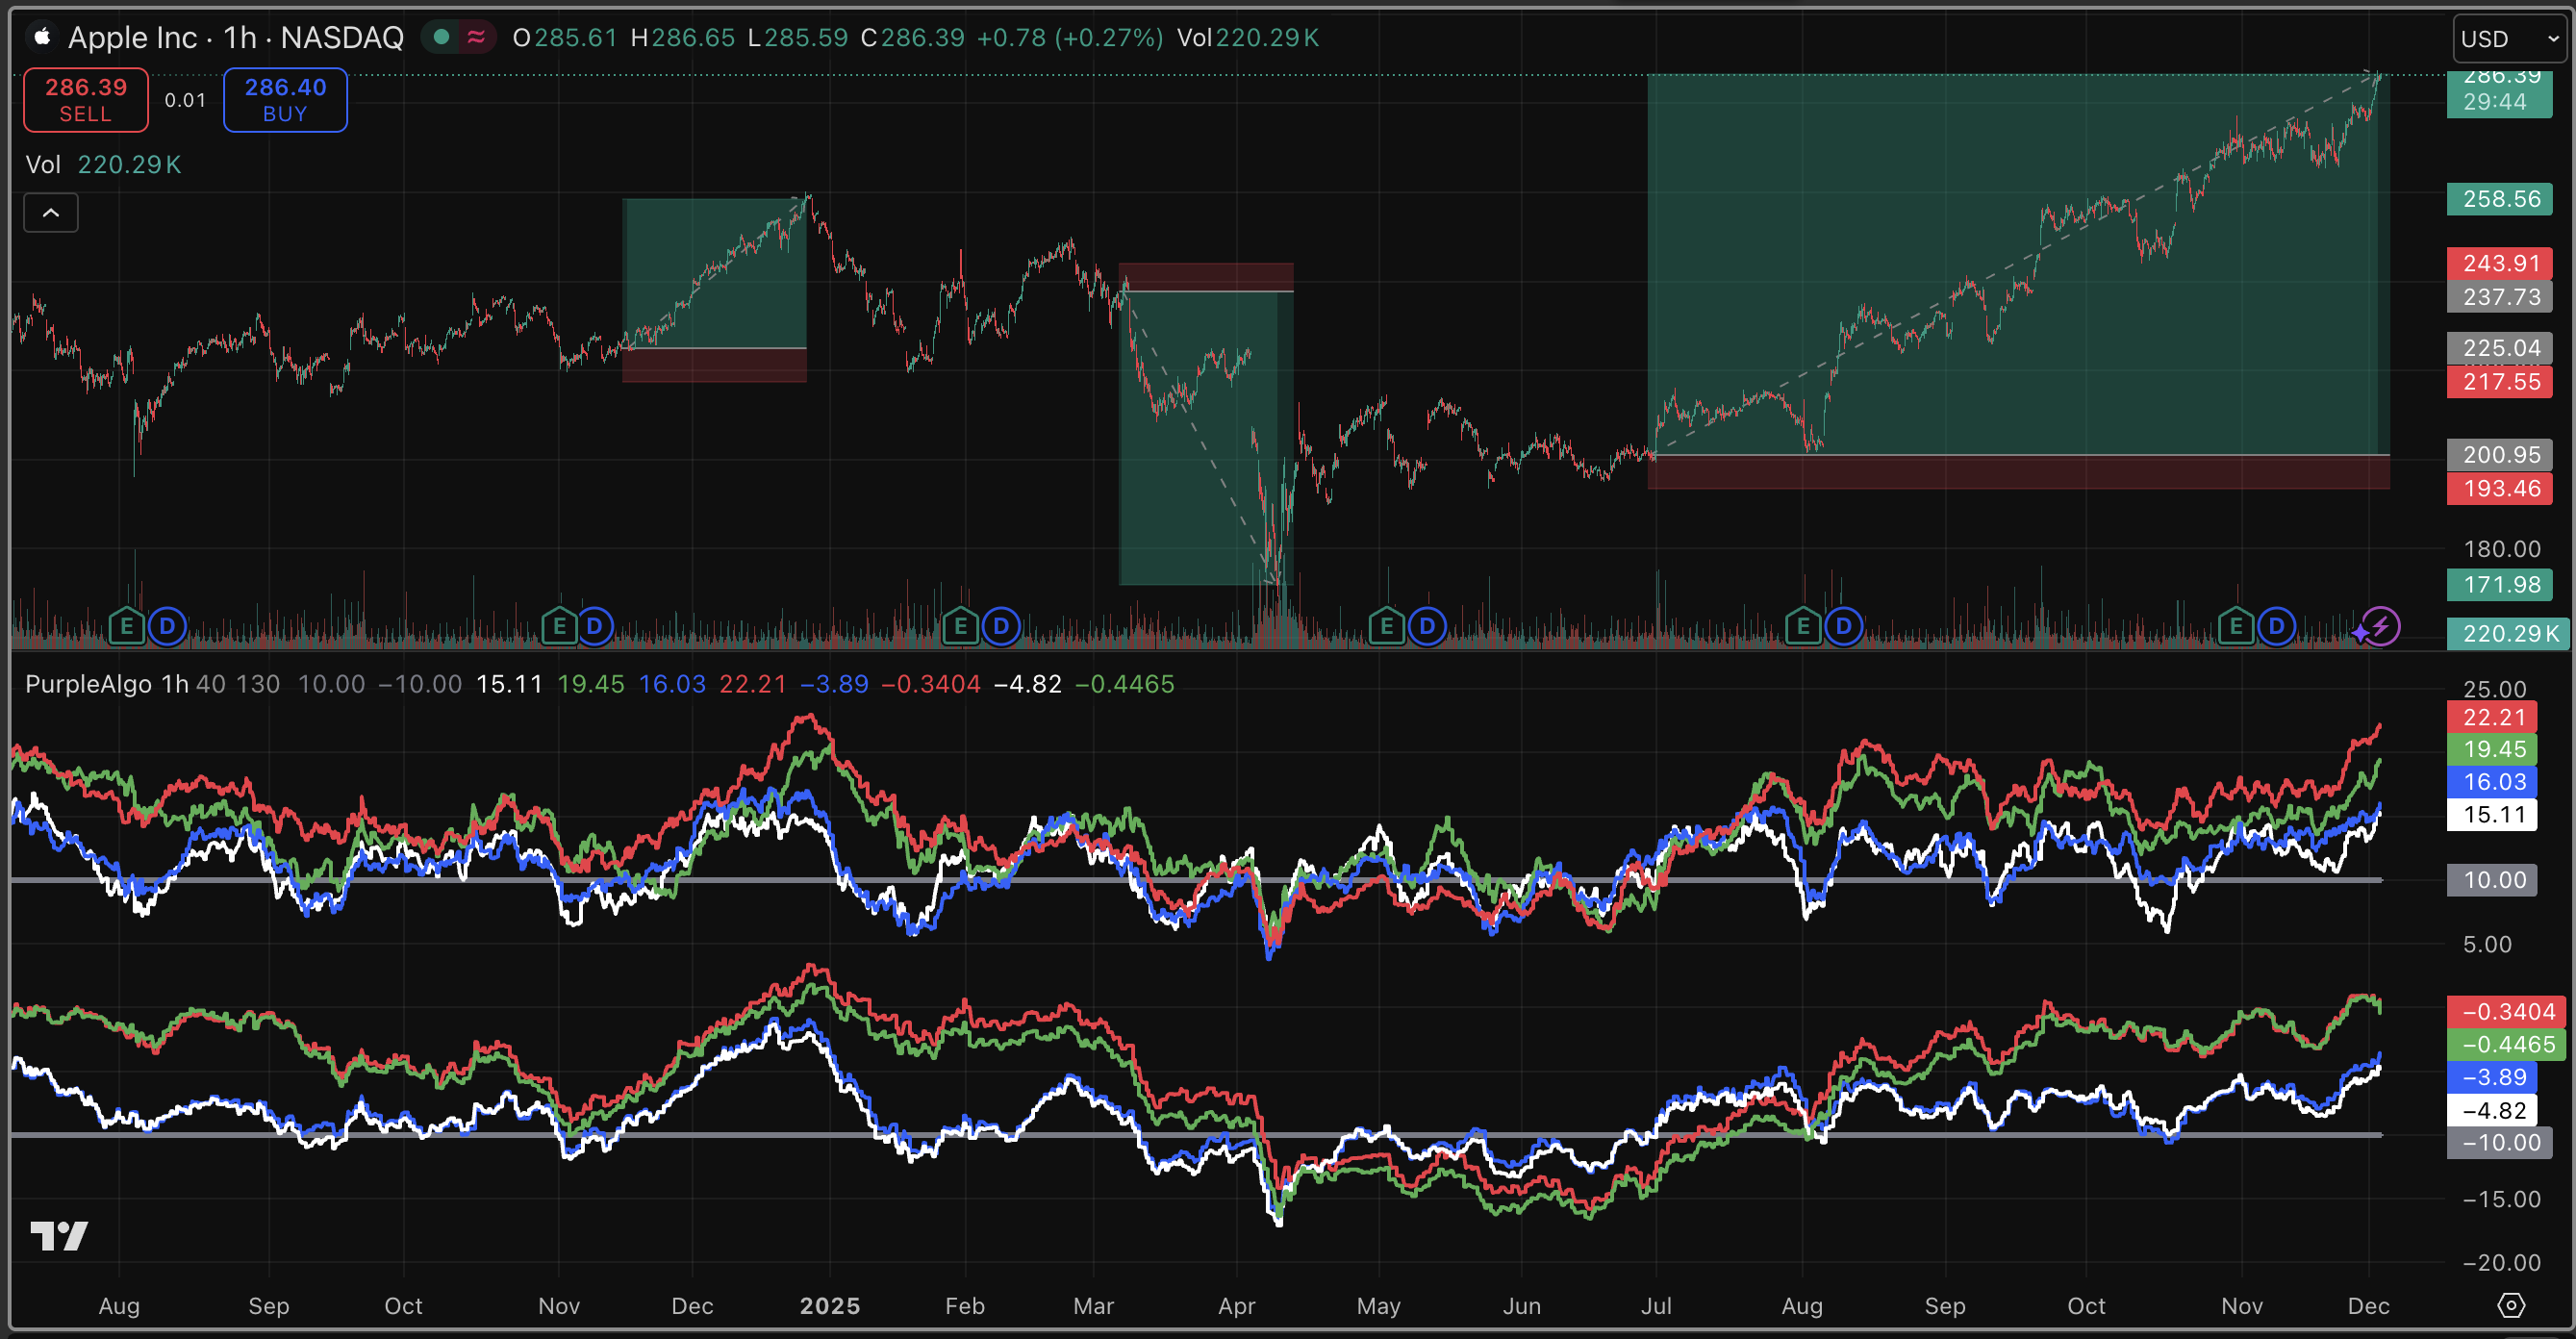The image size is (2576, 1339).
Task: Click the earnings E marker near Nov 2025
Action: (2235, 627)
